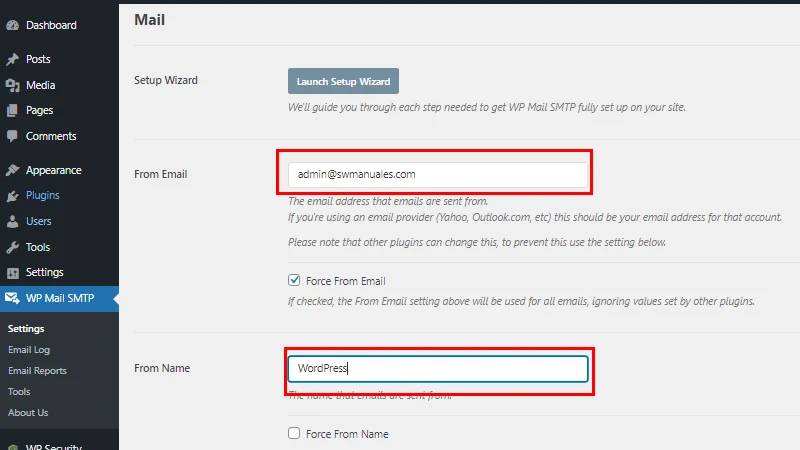Enable the Force From Name checkbox
The height and width of the screenshot is (450, 800).
pyautogui.click(x=294, y=434)
